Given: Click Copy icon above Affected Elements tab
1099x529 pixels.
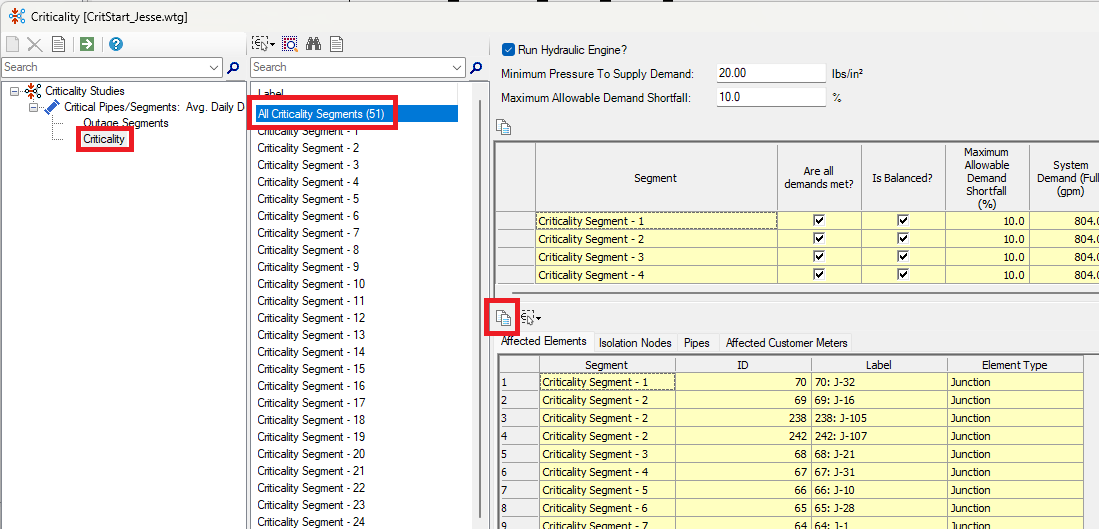Looking at the screenshot, I should [x=504, y=318].
